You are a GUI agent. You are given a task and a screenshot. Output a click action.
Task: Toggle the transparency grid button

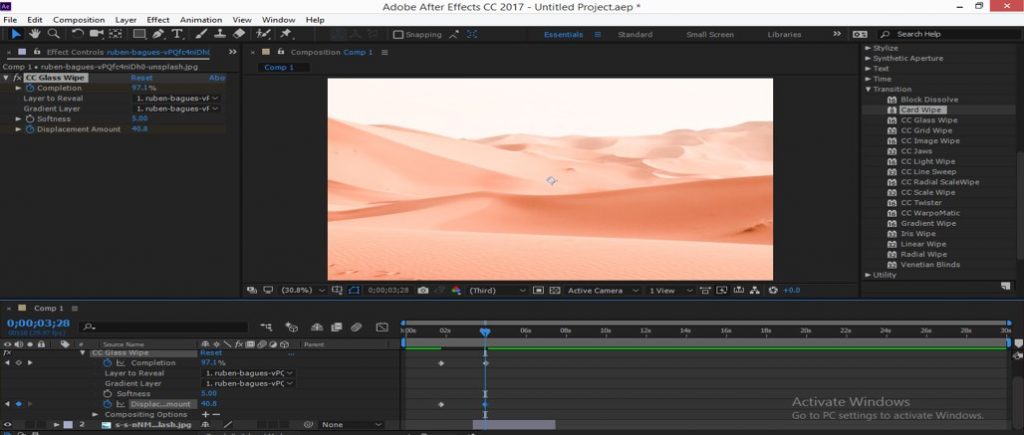coord(554,290)
